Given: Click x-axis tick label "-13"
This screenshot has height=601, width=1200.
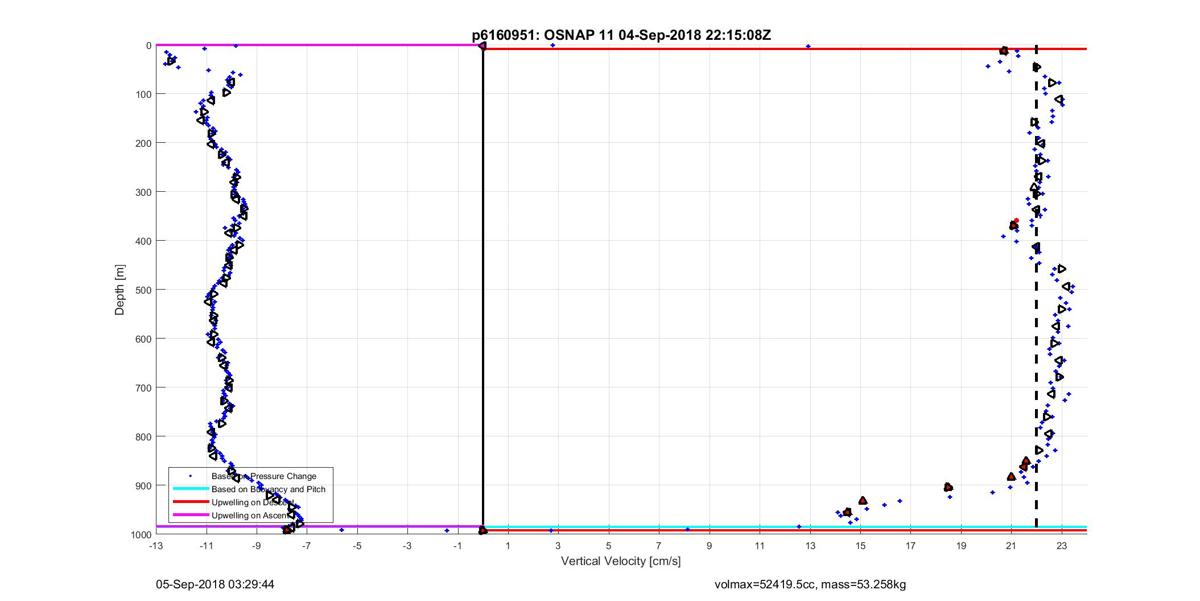Looking at the screenshot, I should coord(156,546).
